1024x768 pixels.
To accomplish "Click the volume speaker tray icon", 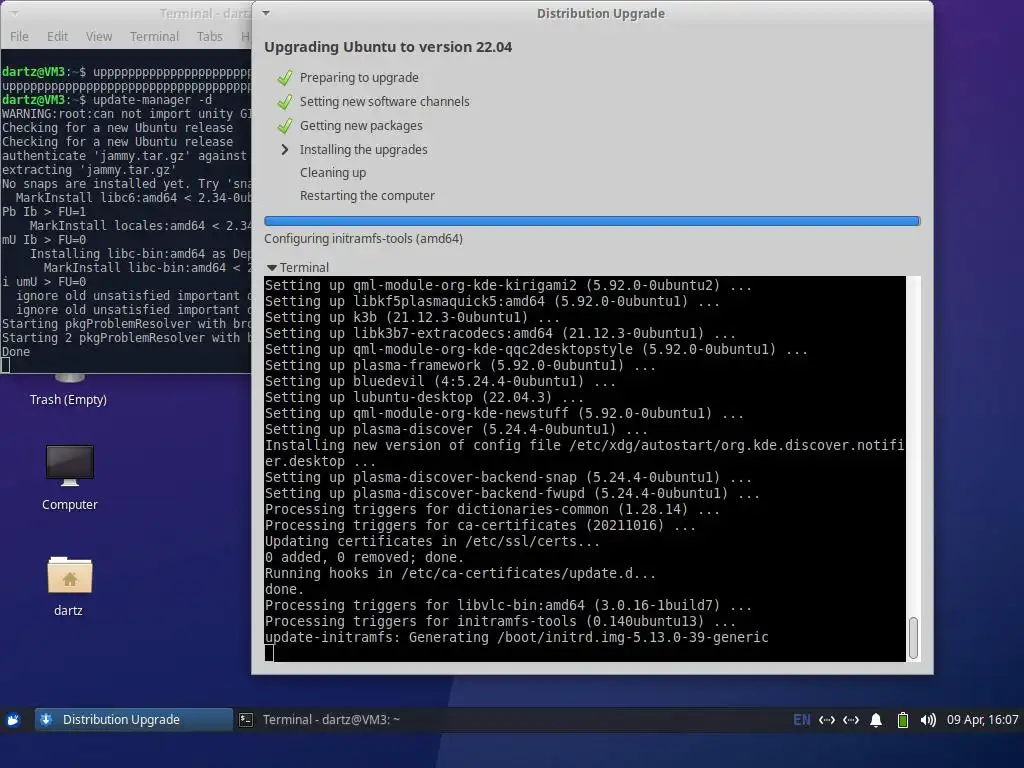I will click(x=927, y=720).
